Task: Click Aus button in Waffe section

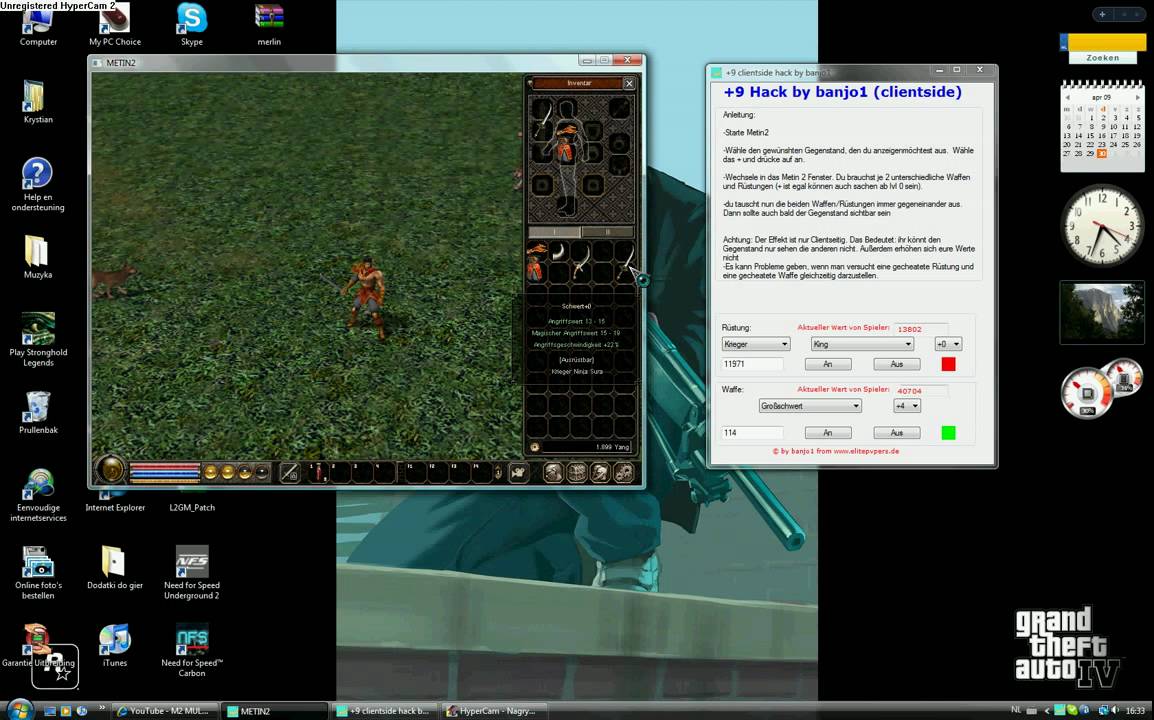Action: click(x=896, y=433)
